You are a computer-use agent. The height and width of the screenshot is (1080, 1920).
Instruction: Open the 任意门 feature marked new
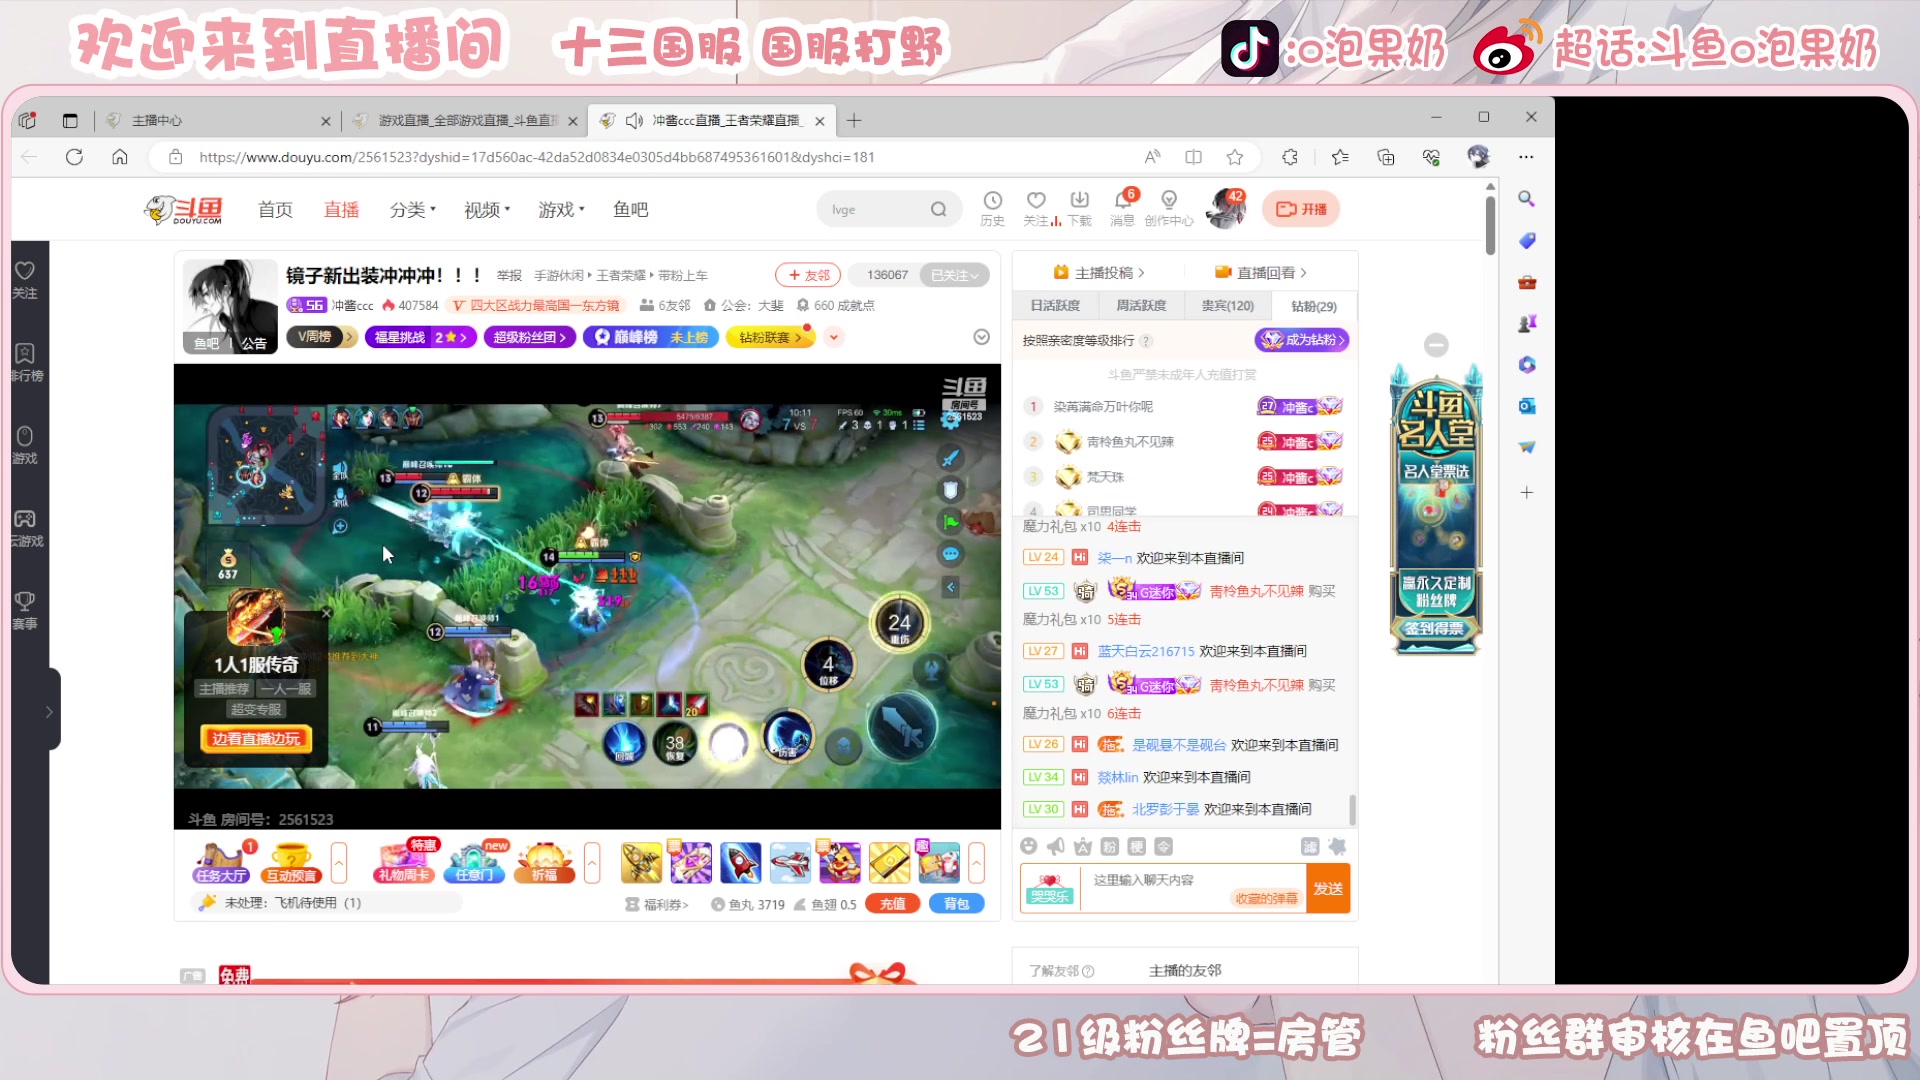tap(476, 862)
